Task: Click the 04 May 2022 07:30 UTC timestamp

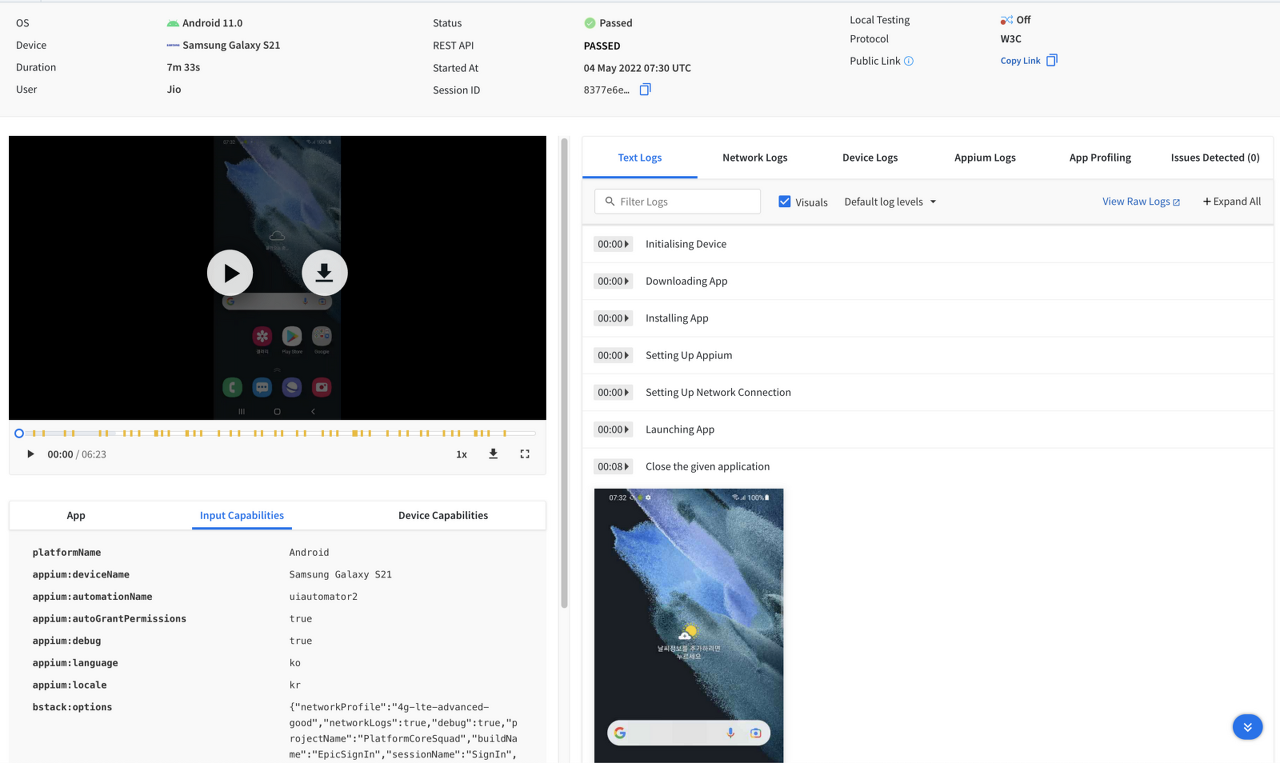Action: [x=637, y=68]
